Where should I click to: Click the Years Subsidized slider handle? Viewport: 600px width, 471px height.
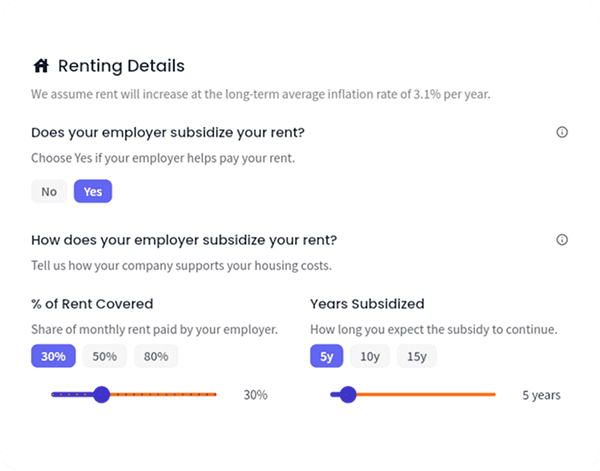348,395
